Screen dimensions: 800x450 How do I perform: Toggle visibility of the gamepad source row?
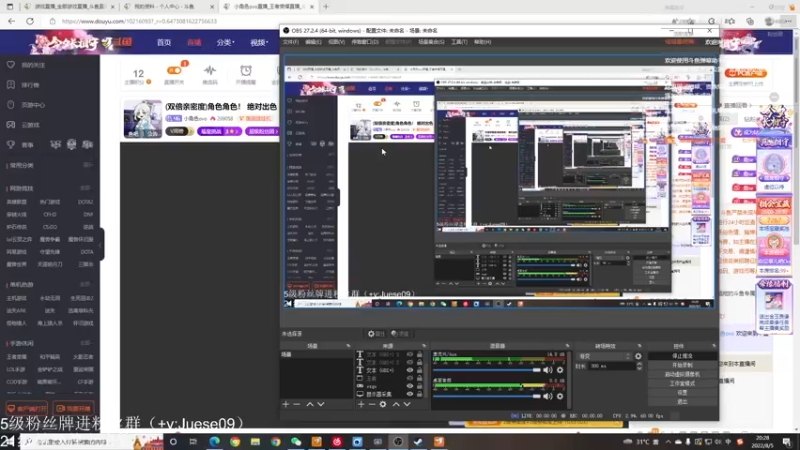410,386
